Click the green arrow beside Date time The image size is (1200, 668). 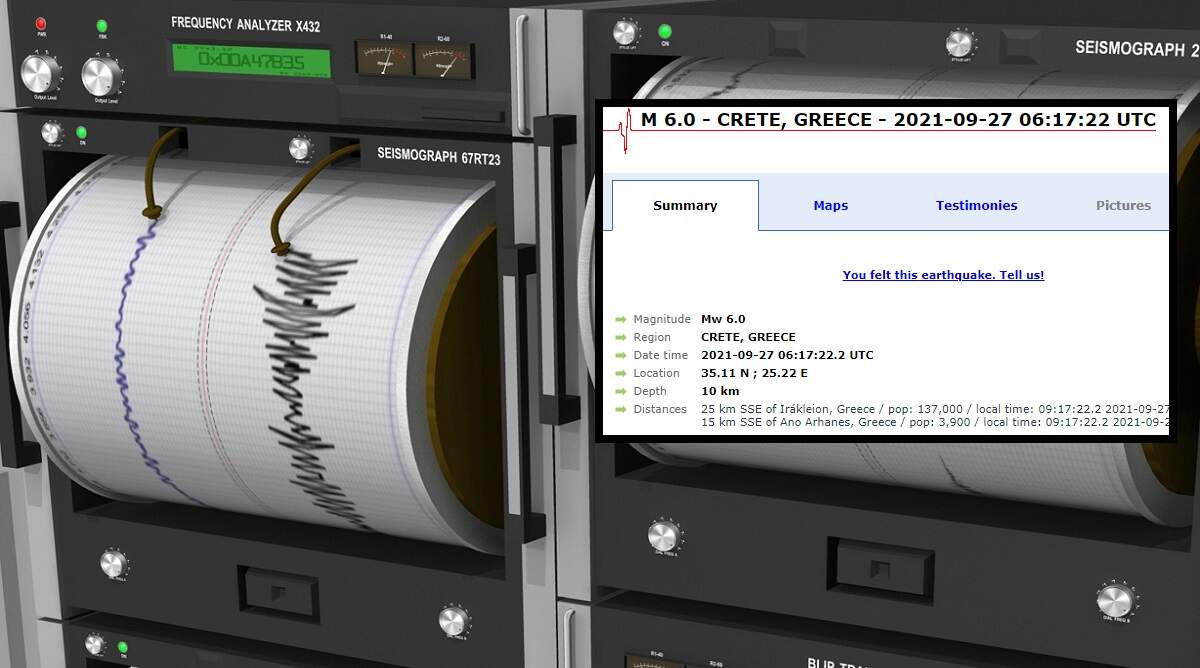click(620, 356)
